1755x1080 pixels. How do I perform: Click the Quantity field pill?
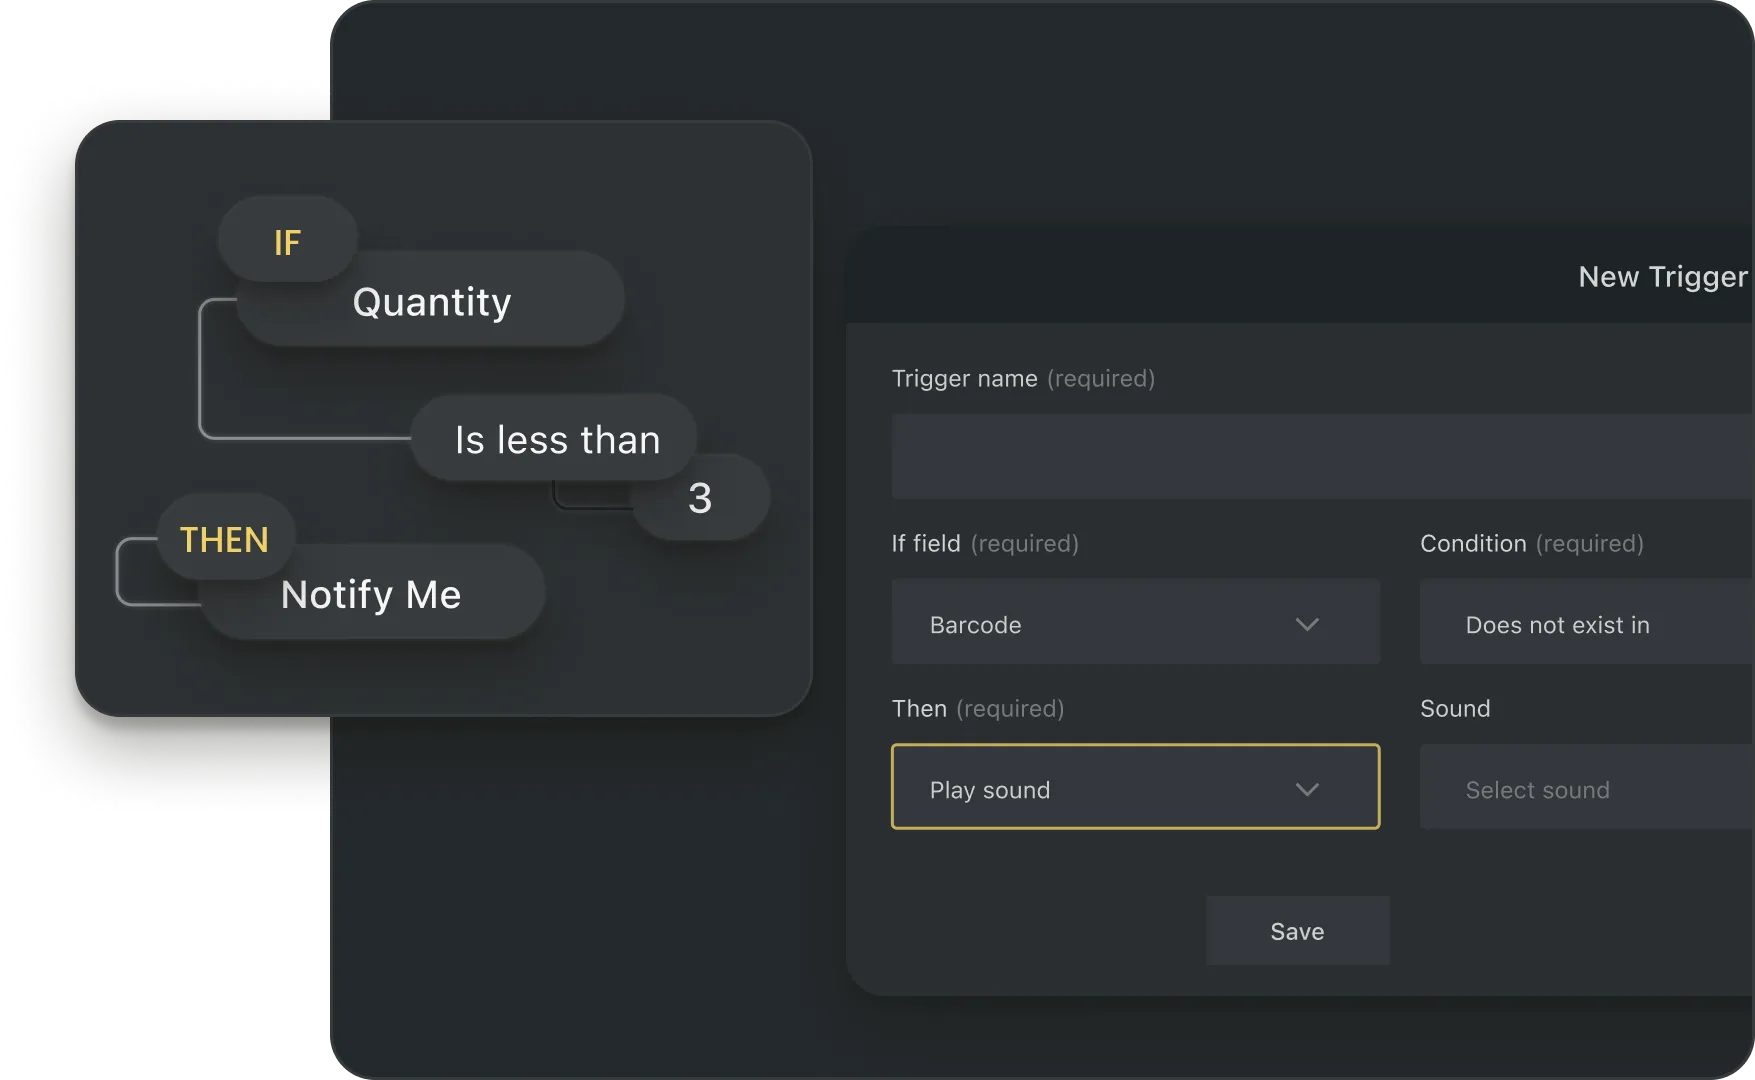tap(432, 302)
